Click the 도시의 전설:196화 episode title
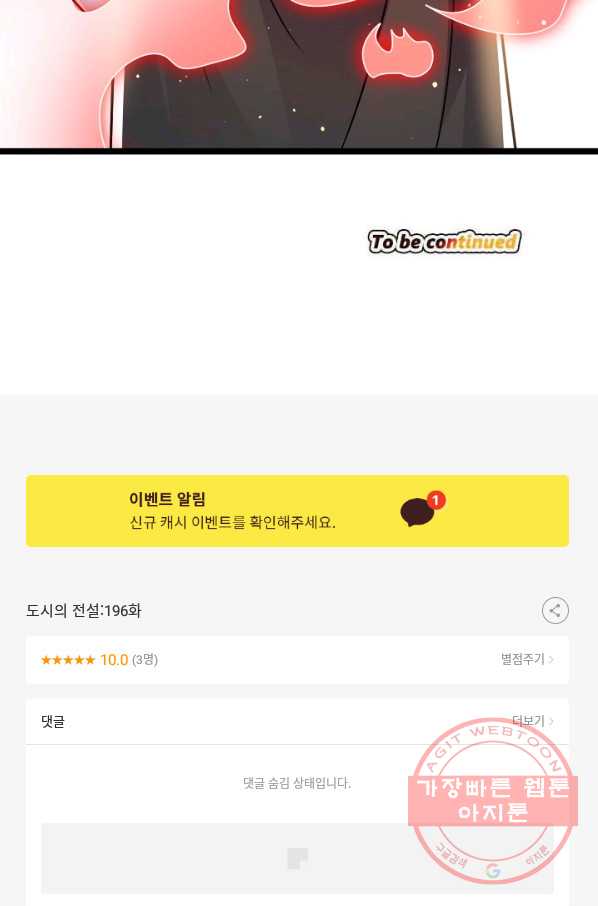This screenshot has width=598, height=906. [x=84, y=611]
